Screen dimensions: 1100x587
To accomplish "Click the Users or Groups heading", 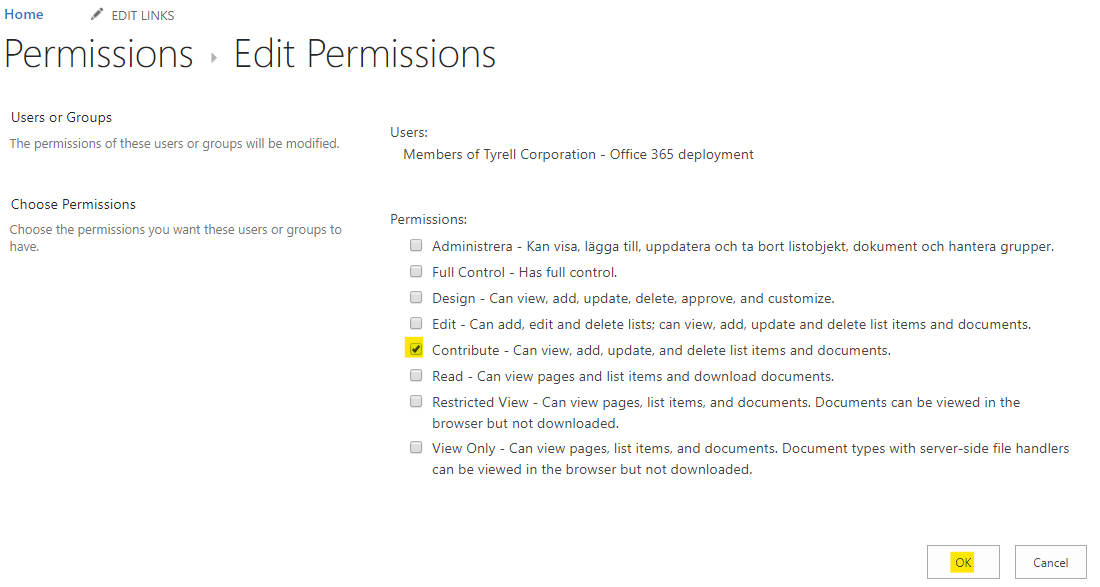I will (60, 117).
